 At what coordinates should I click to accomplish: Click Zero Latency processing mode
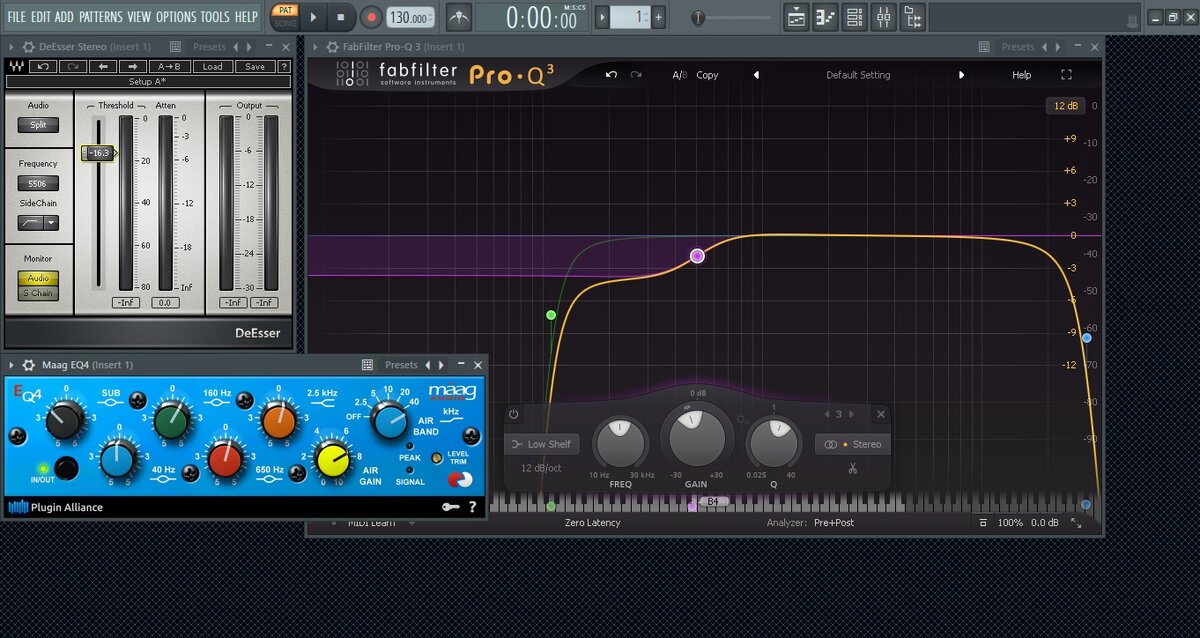592,523
